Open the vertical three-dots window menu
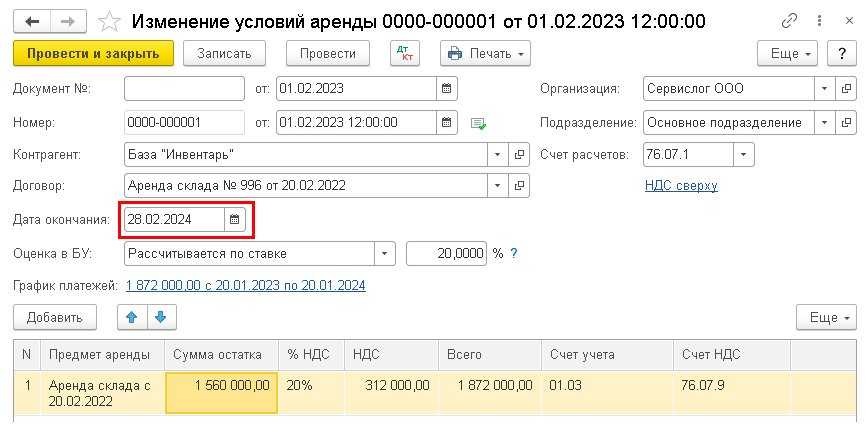This screenshot has width=866, height=434. [x=820, y=22]
